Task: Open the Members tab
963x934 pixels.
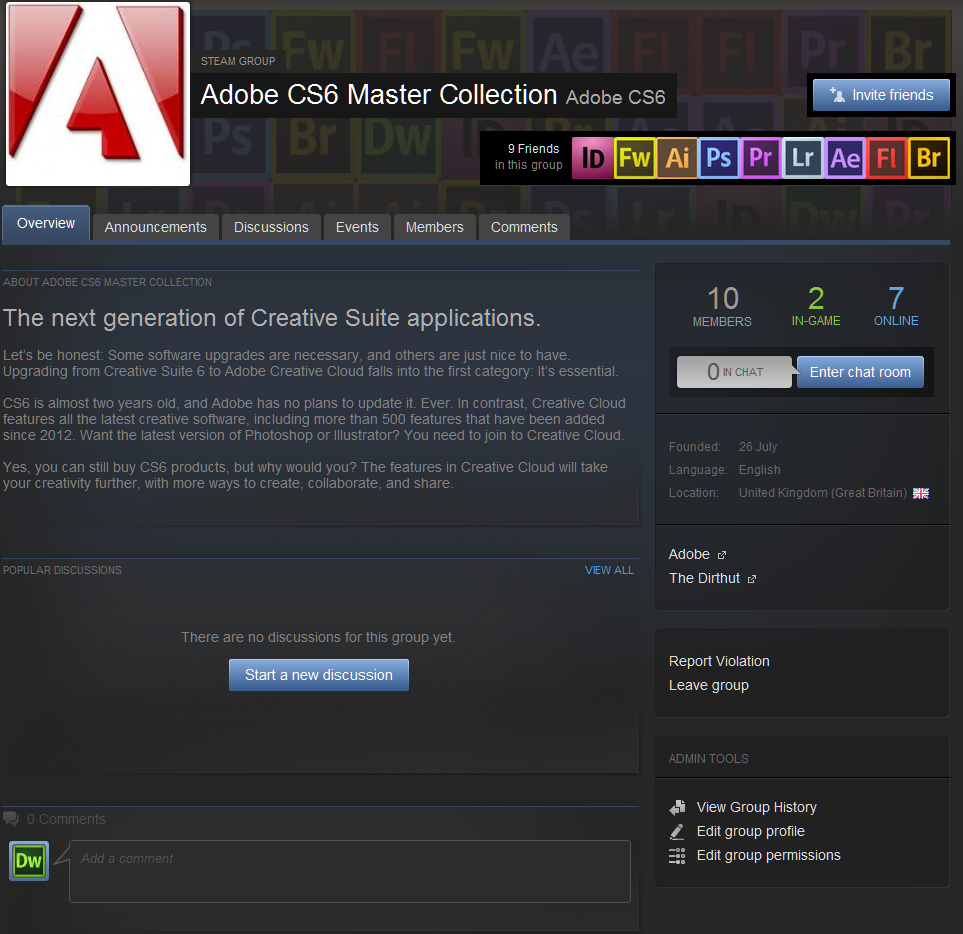Action: [434, 227]
